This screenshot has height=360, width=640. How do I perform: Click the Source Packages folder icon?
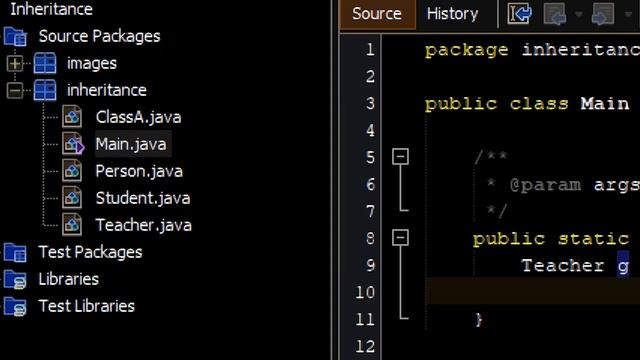point(15,36)
